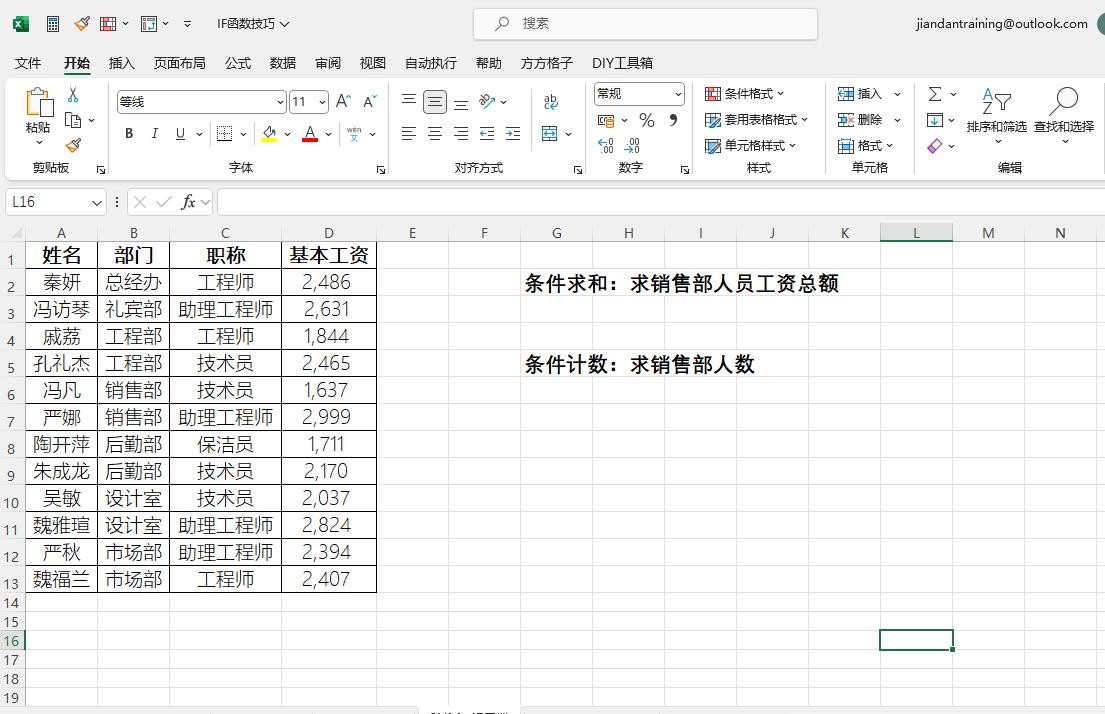
Task: Click the increase indent icon
Action: tap(513, 133)
